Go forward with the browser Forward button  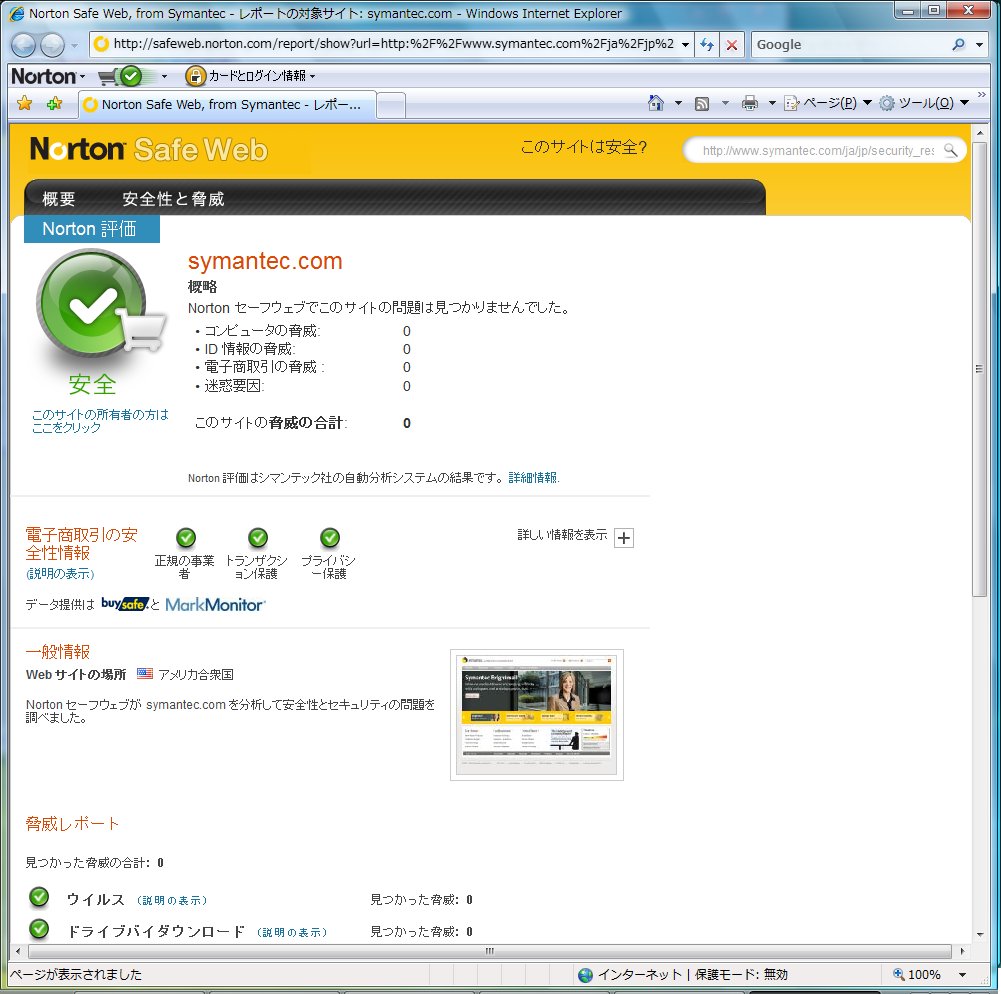click(52, 45)
